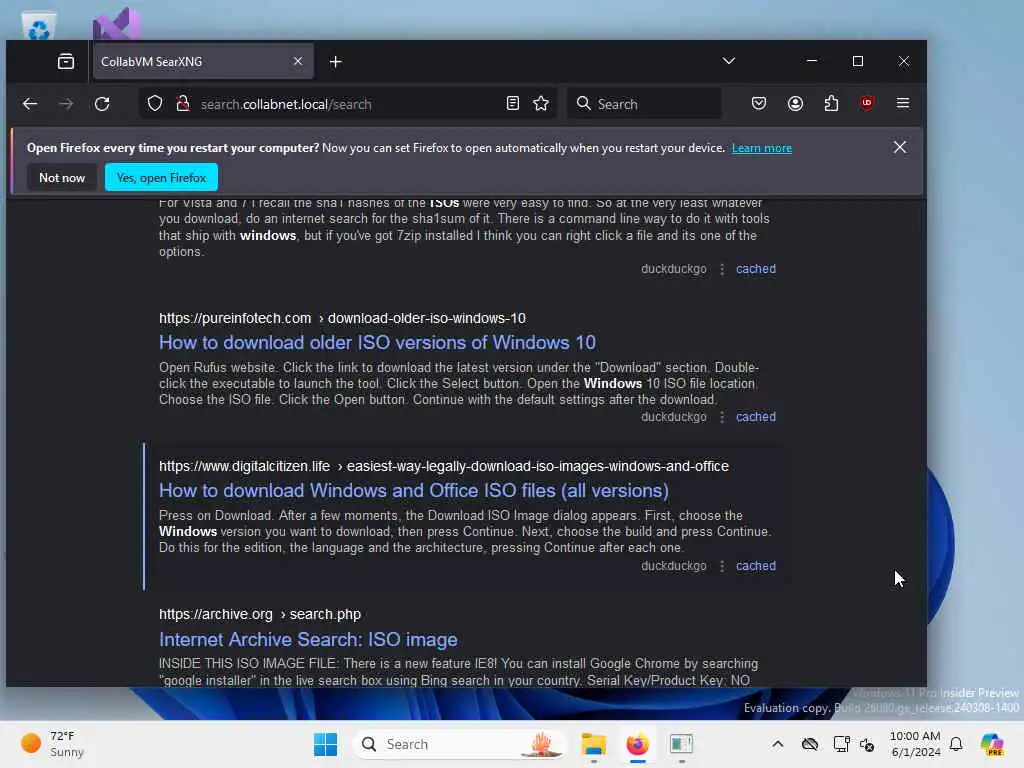Open the extensions puzzle icon
The width and height of the screenshot is (1024, 768).
coord(831,103)
